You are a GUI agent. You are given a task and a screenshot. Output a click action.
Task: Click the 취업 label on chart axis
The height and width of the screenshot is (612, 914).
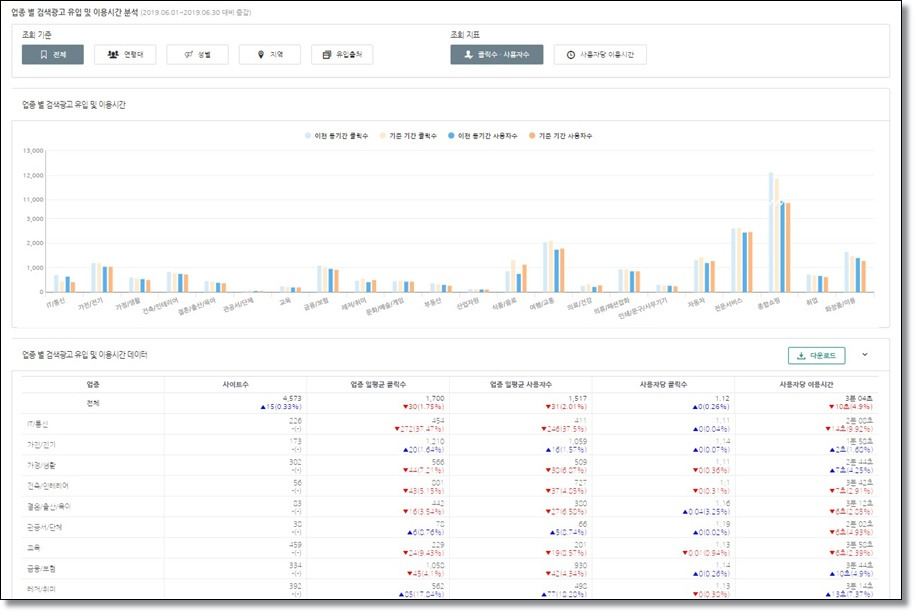(x=811, y=301)
